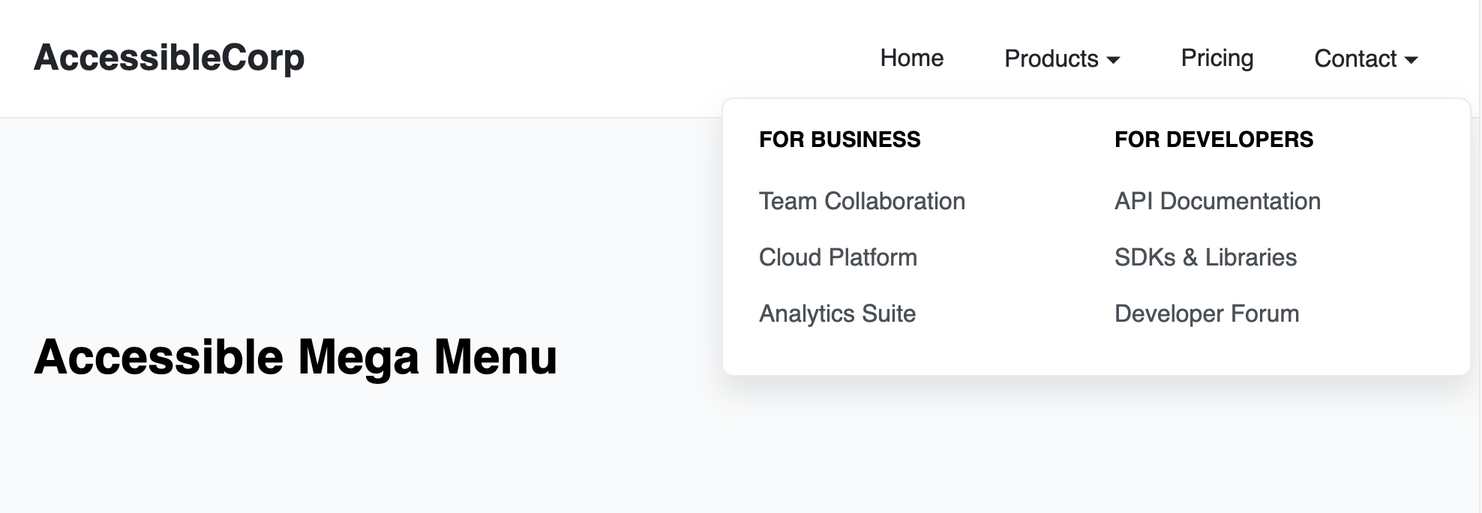Screen dimensions: 1482x513
Task: Collapse the Products mega menu
Action: tap(1062, 59)
